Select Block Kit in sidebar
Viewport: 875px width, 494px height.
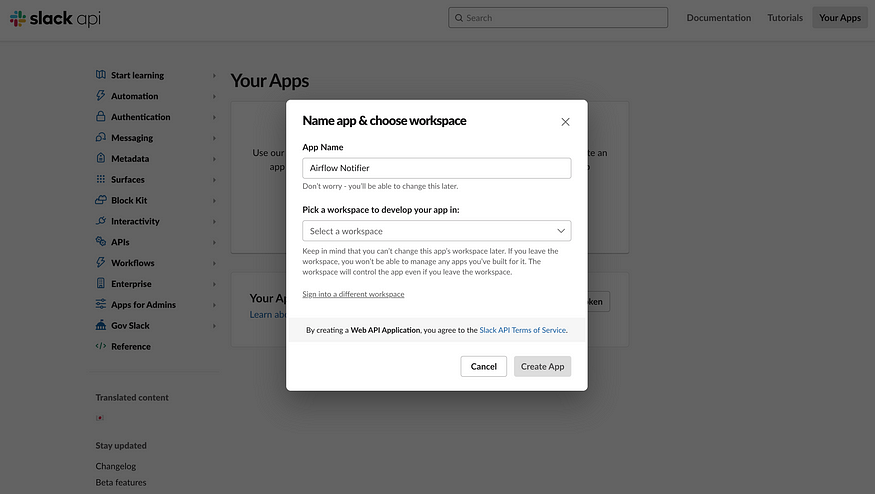(129, 200)
